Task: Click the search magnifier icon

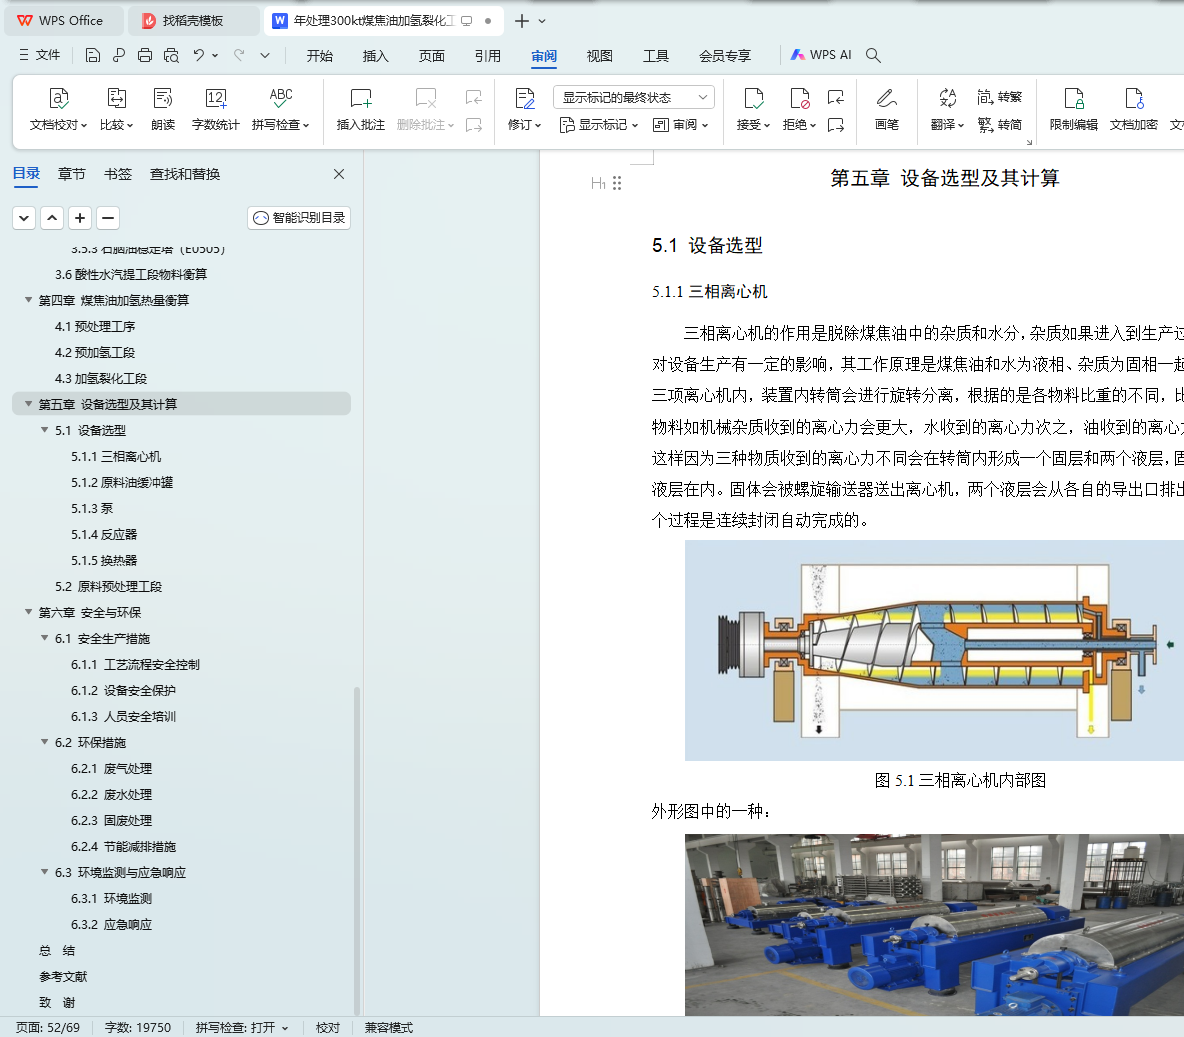Action: [873, 55]
